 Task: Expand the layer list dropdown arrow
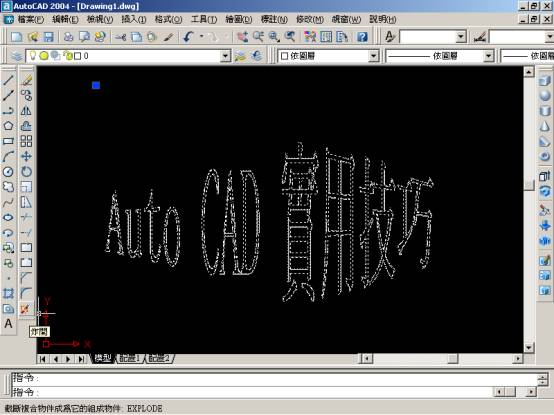[x=225, y=56]
